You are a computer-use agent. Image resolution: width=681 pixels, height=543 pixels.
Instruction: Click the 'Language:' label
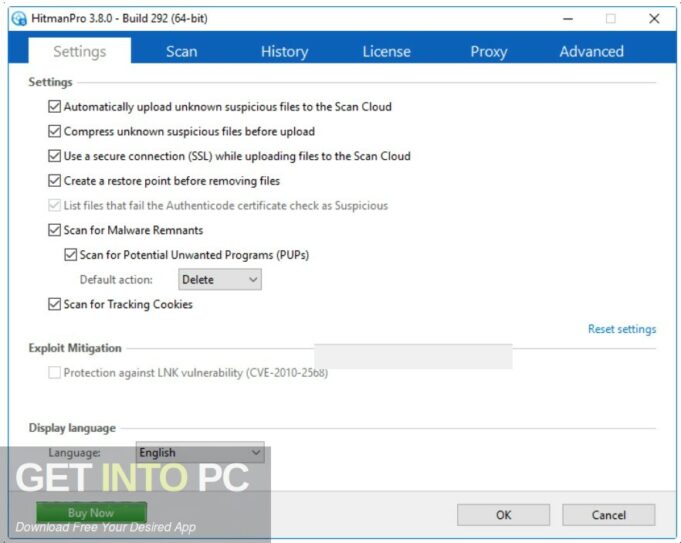click(74, 453)
